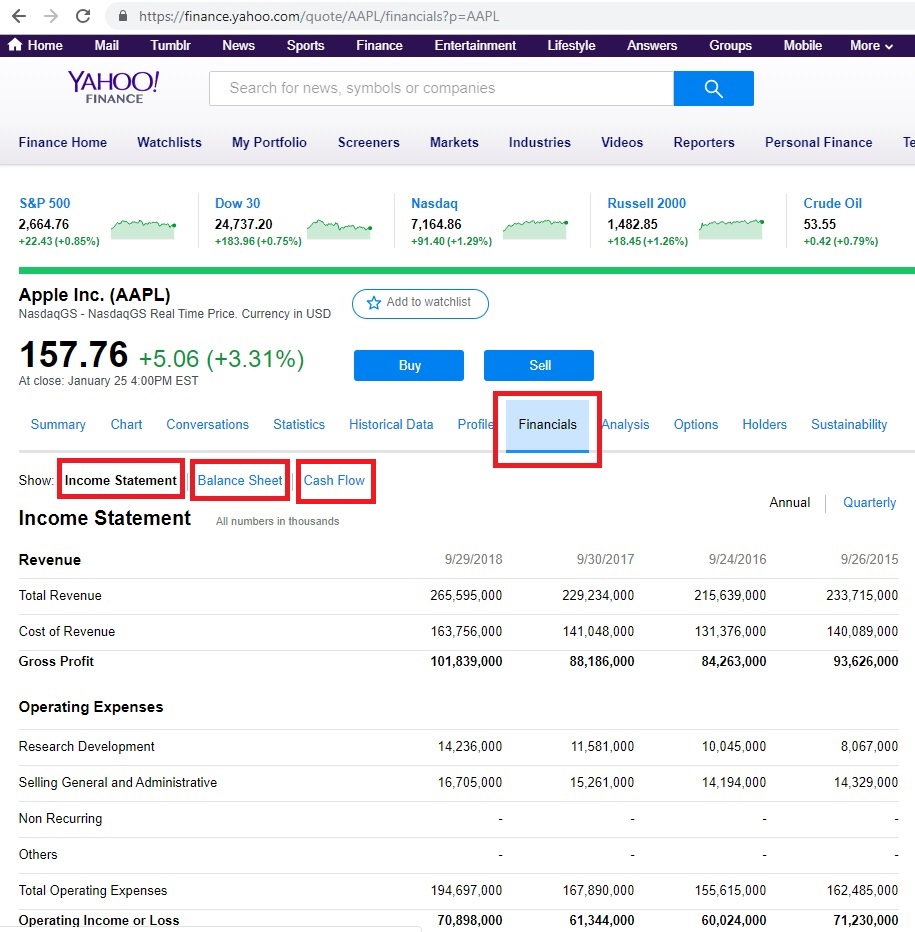Open Groups in the top bar
This screenshot has width=915, height=932.
tap(730, 45)
